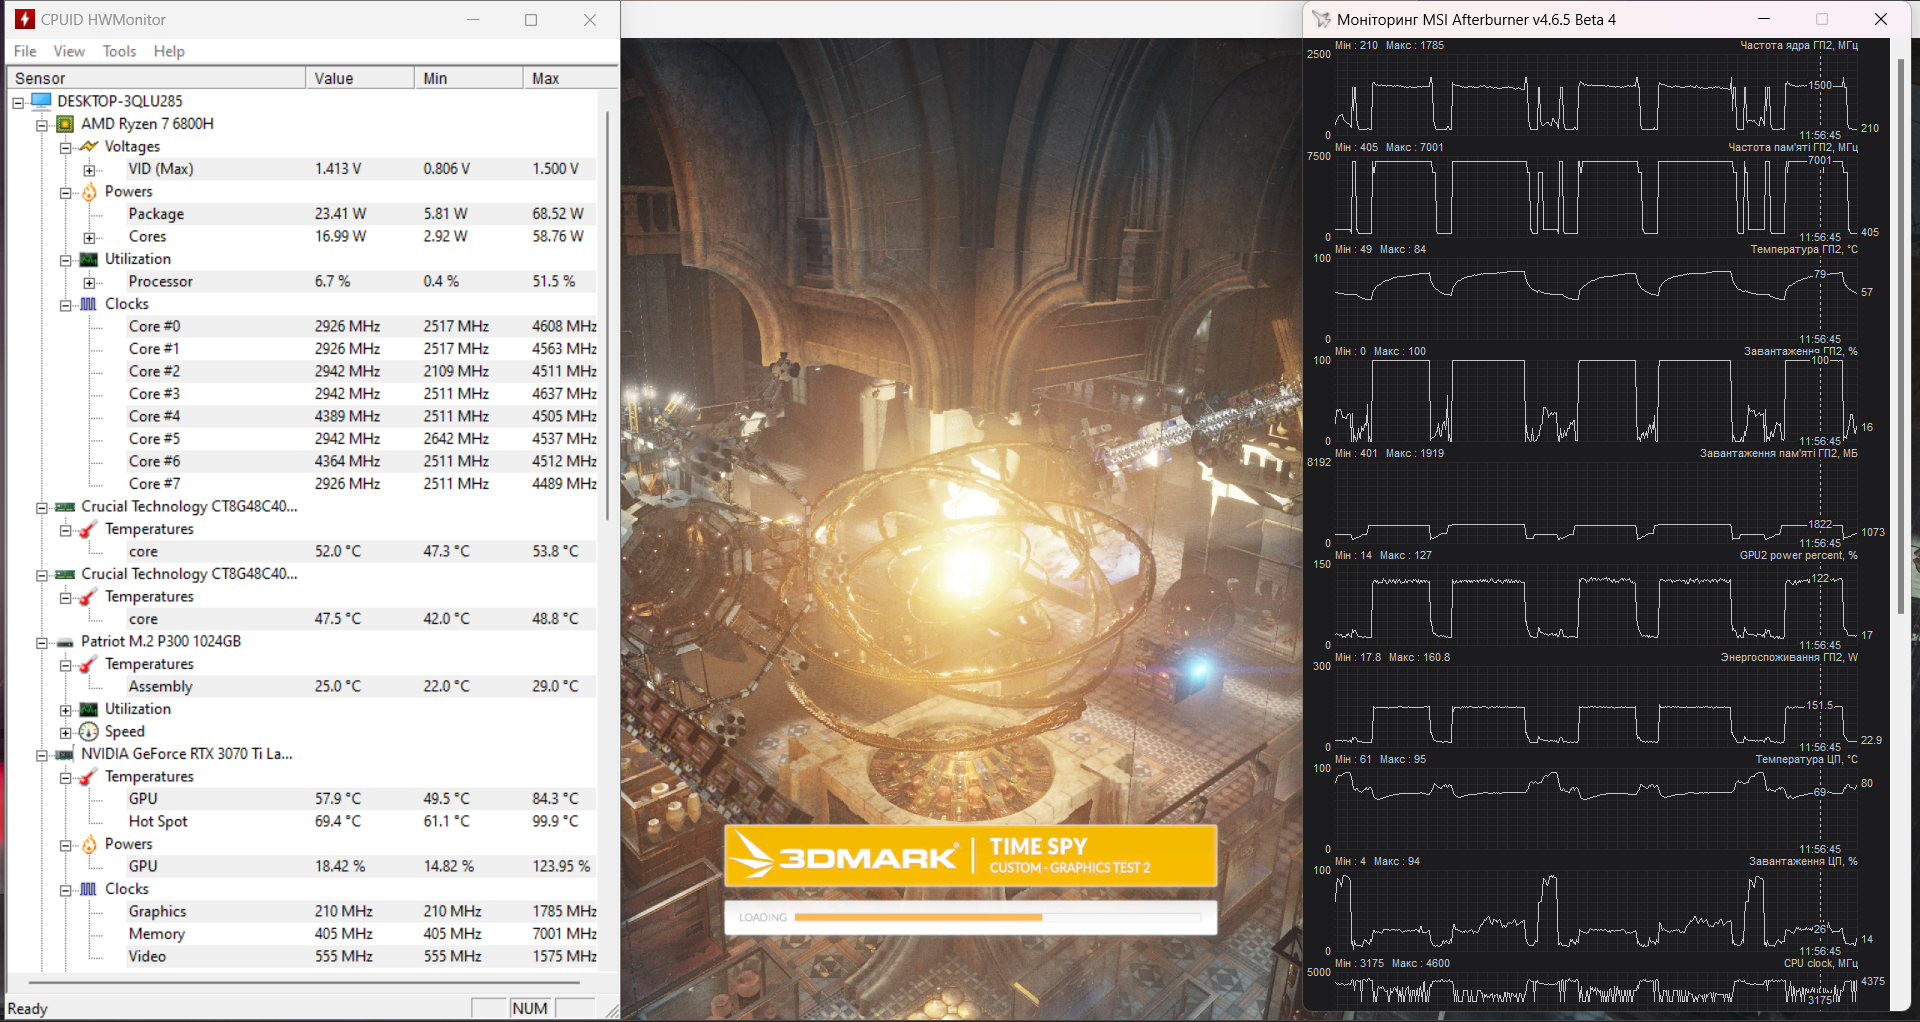Screen dimensions: 1920x1022
Task: Collapse the AMD Ryzen 7 6800H node
Action: click(x=42, y=125)
